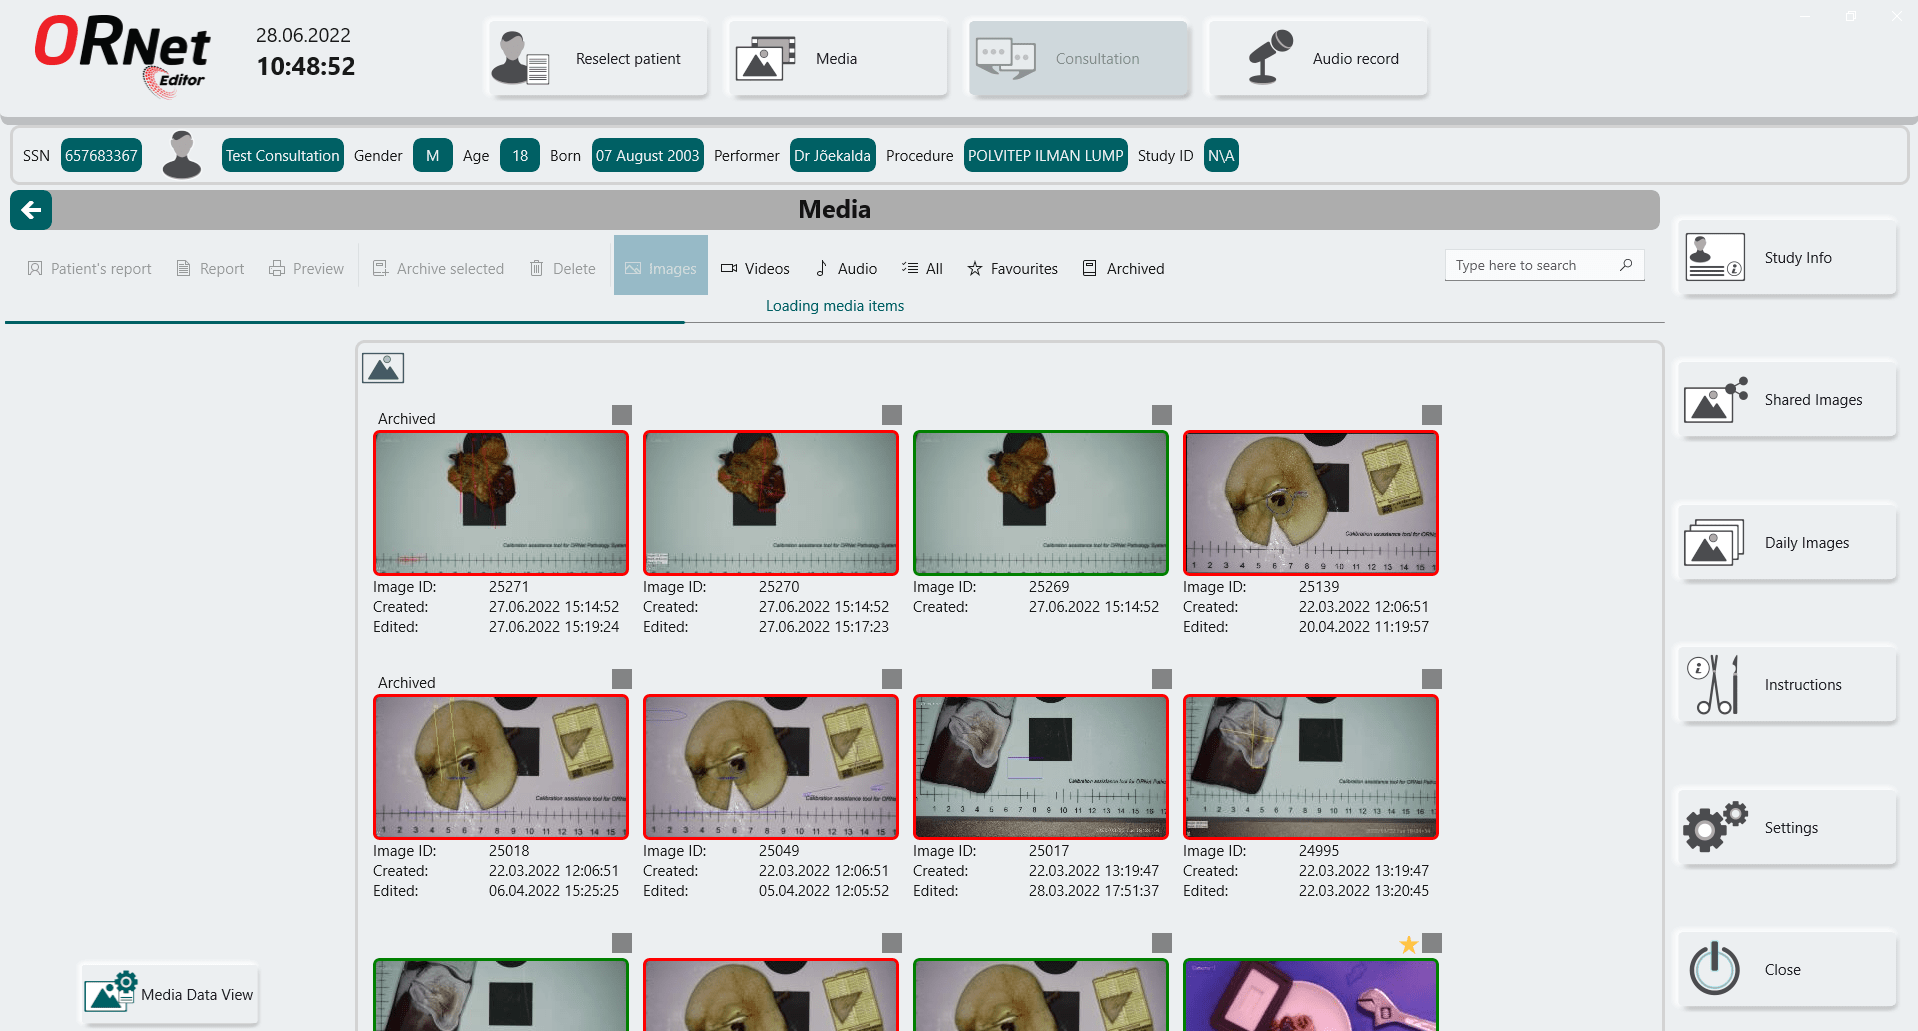Select checkbox for image 25049
This screenshot has height=1031, width=1918.
pos(892,678)
